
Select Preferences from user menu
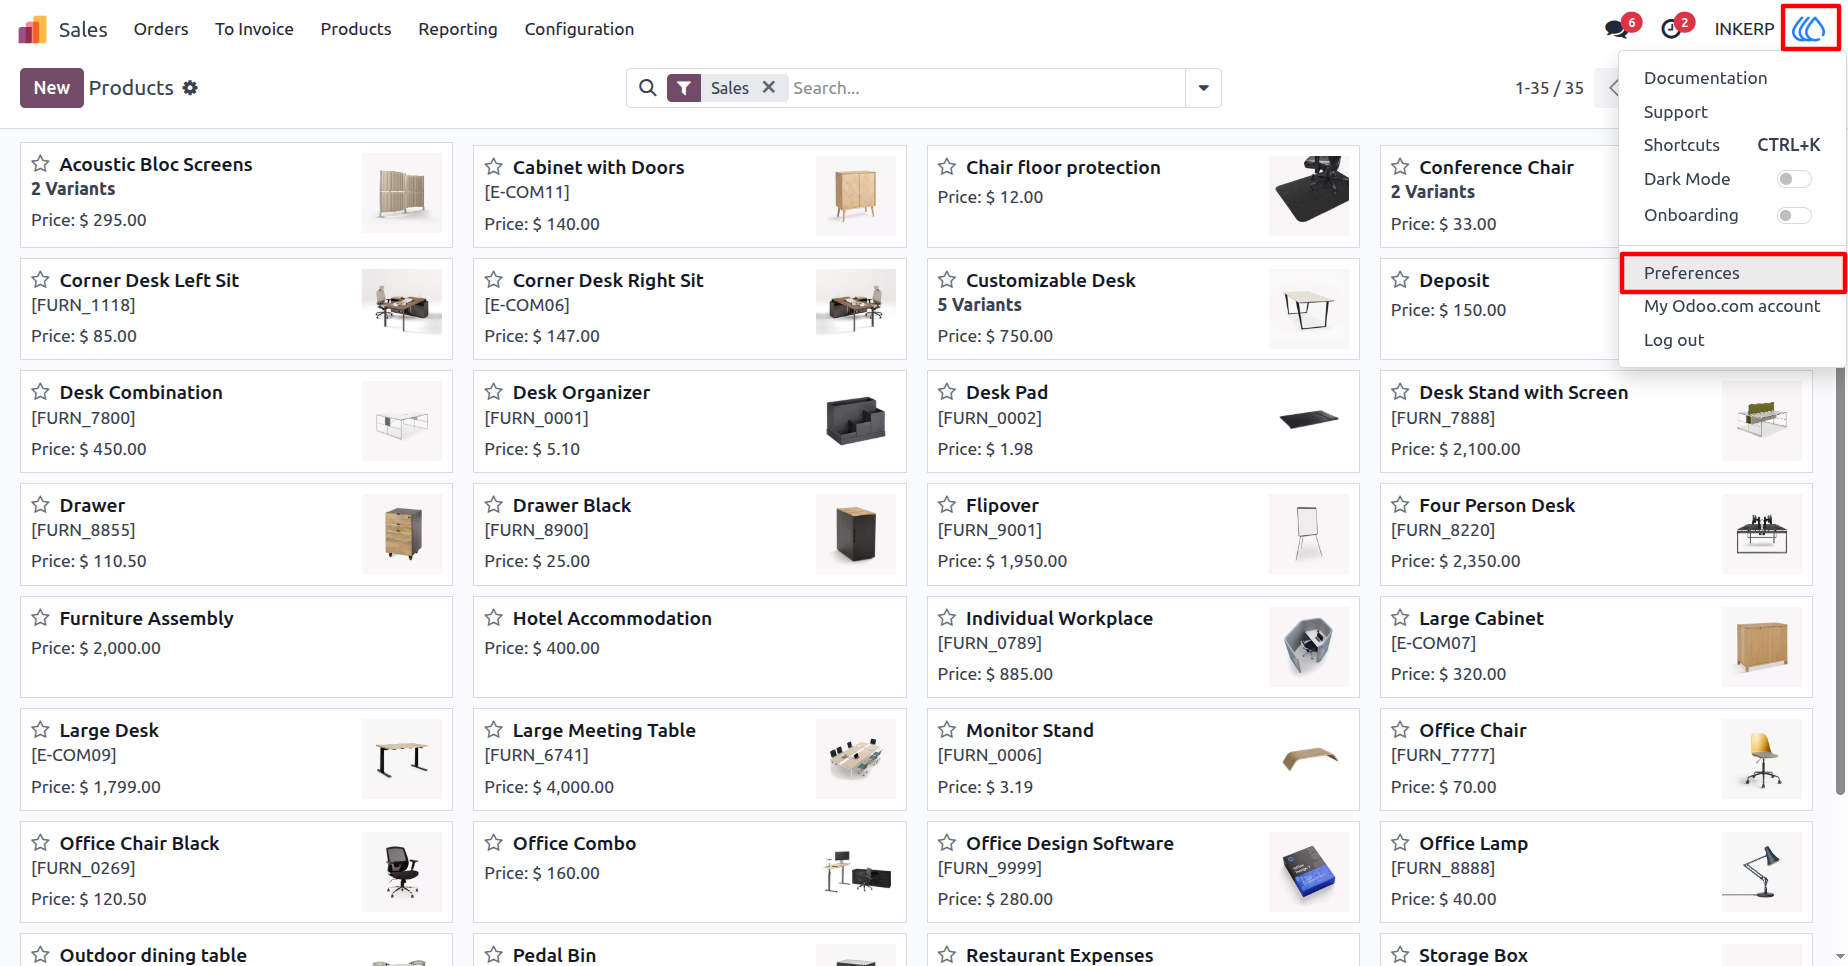pyautogui.click(x=1732, y=273)
